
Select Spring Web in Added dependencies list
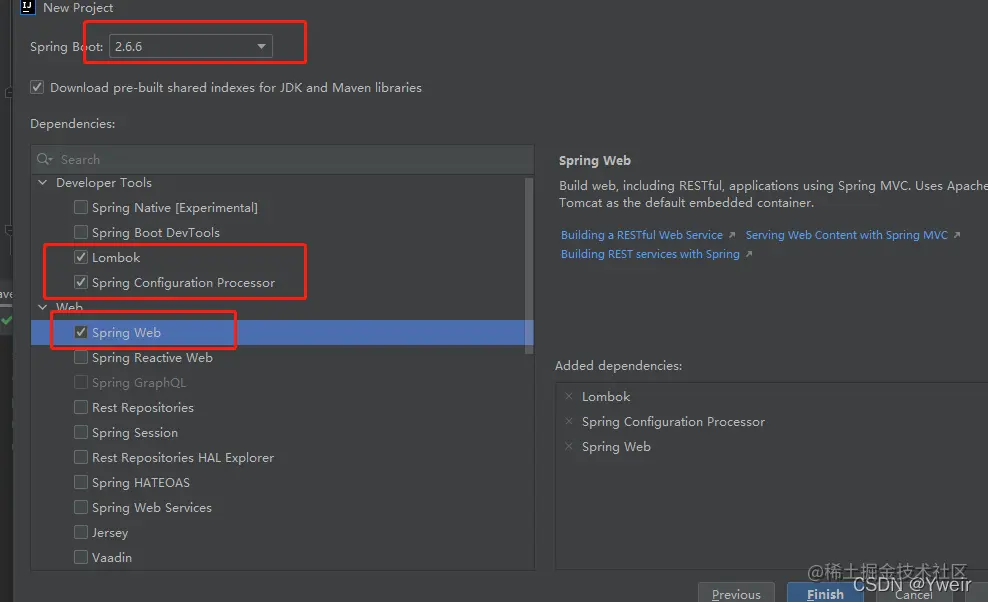[x=616, y=446]
